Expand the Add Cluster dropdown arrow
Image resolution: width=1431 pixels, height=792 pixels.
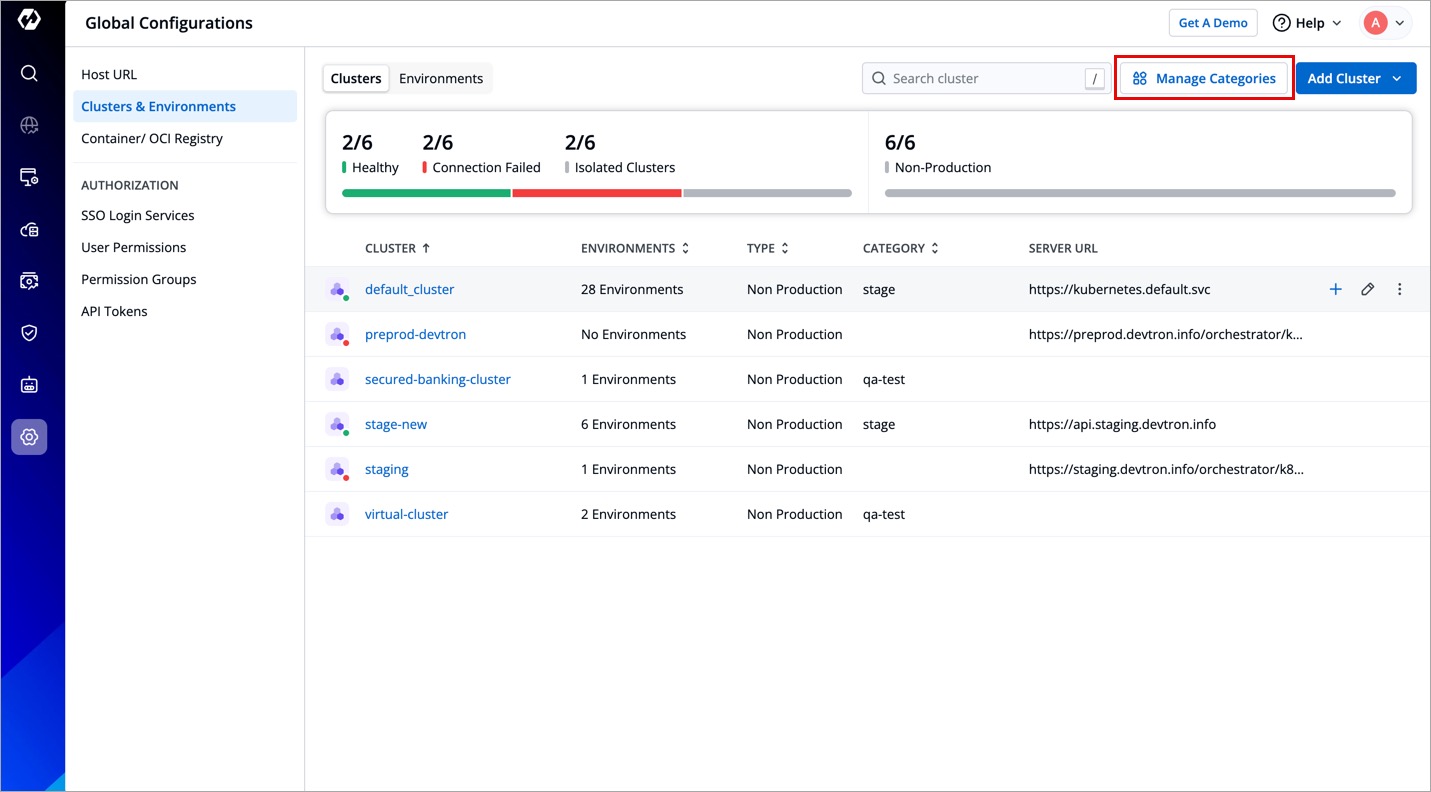[1397, 78]
